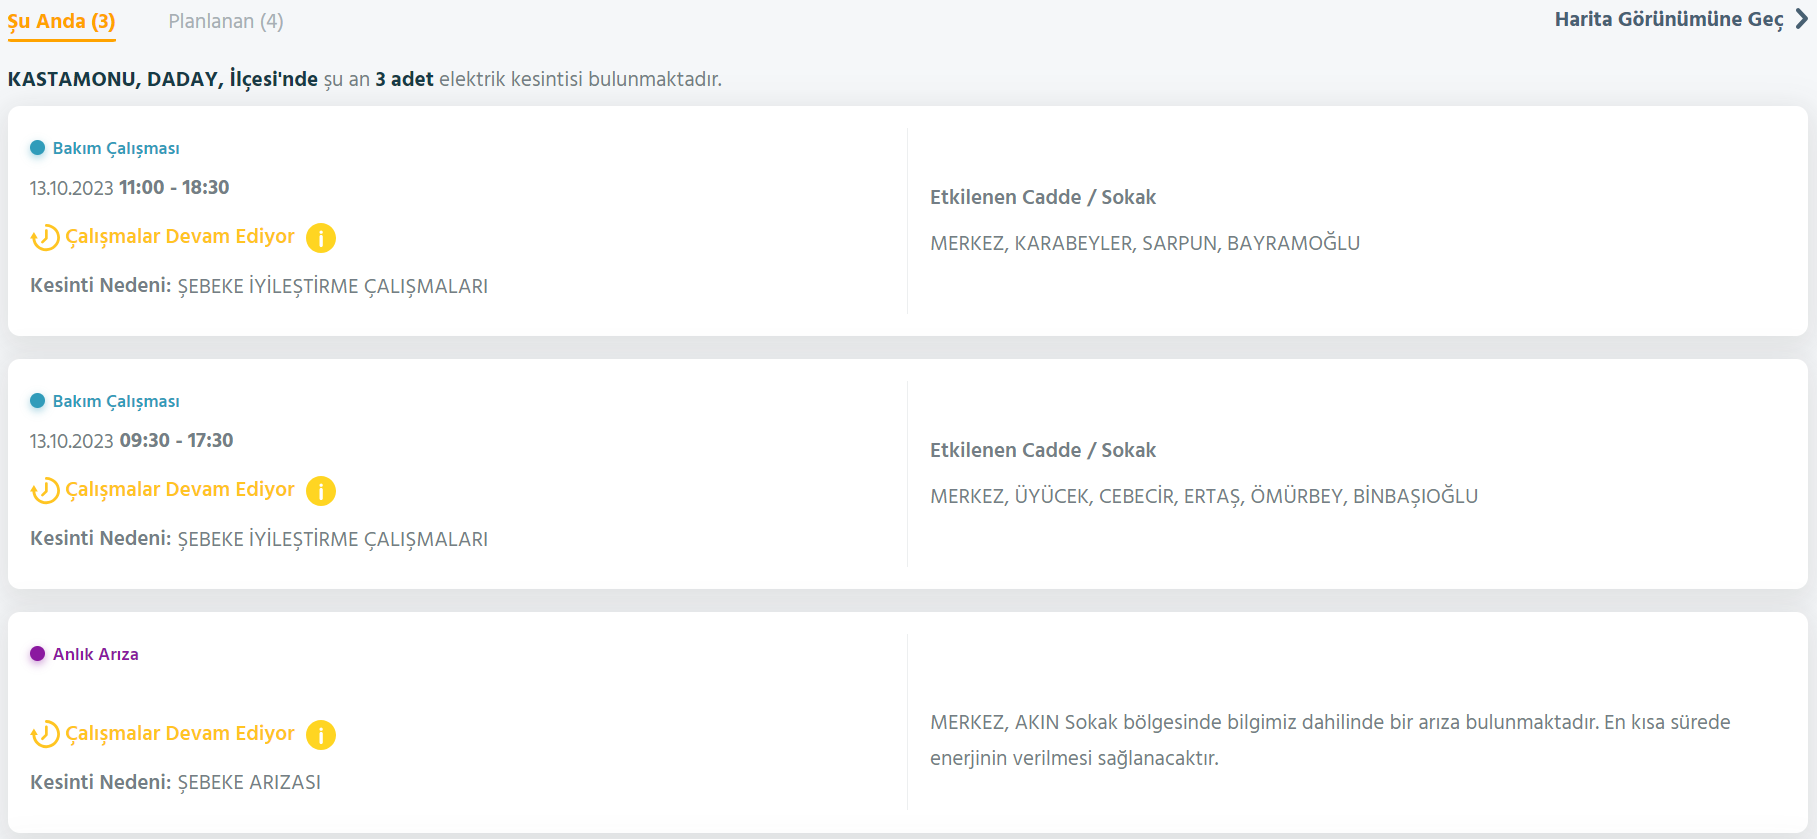The width and height of the screenshot is (1817, 839).
Task: Go to Harita Görünümüne Geç map view
Action: pos(1669,19)
